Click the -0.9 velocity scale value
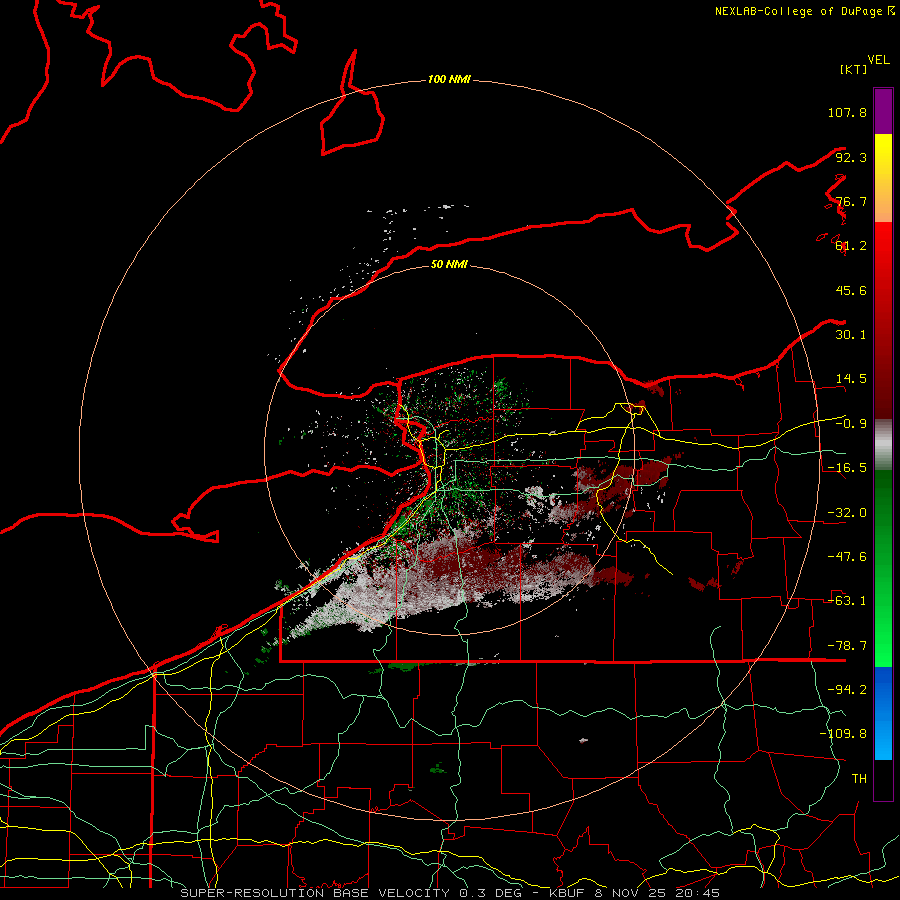The height and width of the screenshot is (900, 900). click(851, 424)
